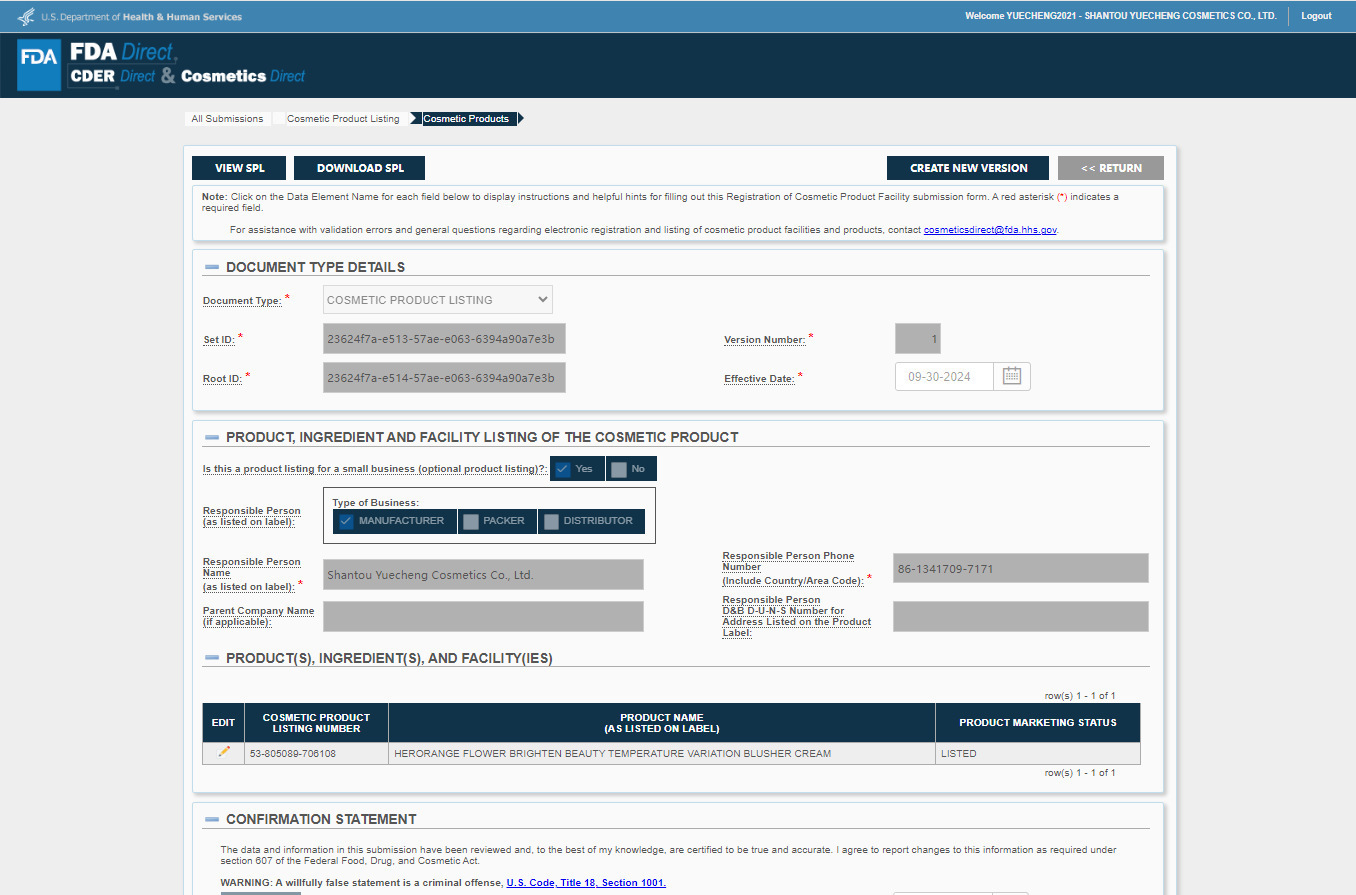Select the Cosmetic Products breadcrumb
This screenshot has height=895, width=1356.
[466, 119]
